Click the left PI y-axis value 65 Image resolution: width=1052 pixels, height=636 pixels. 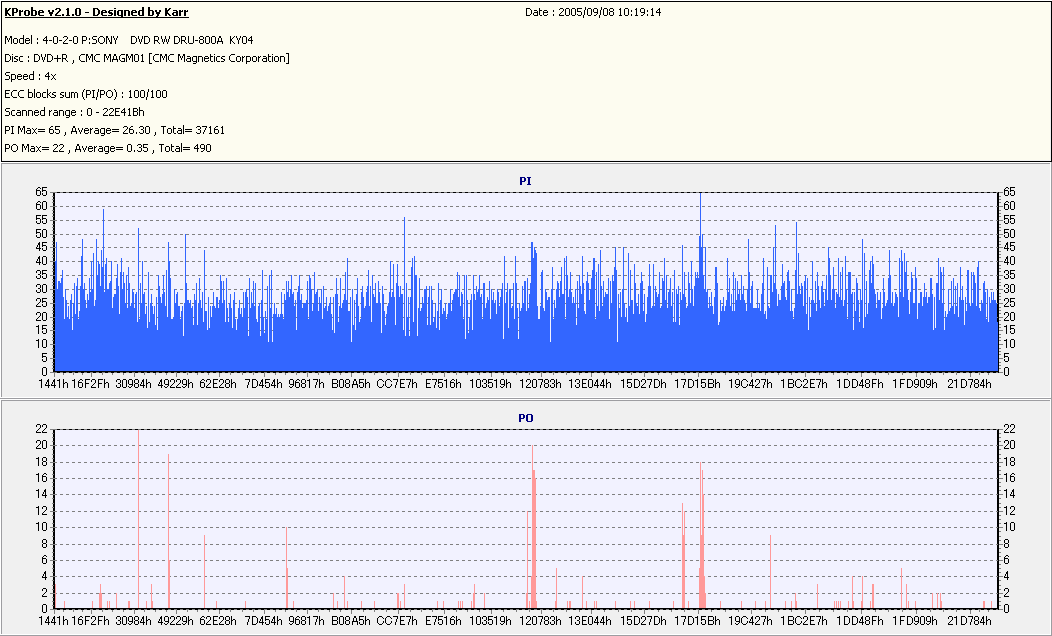(x=42, y=193)
